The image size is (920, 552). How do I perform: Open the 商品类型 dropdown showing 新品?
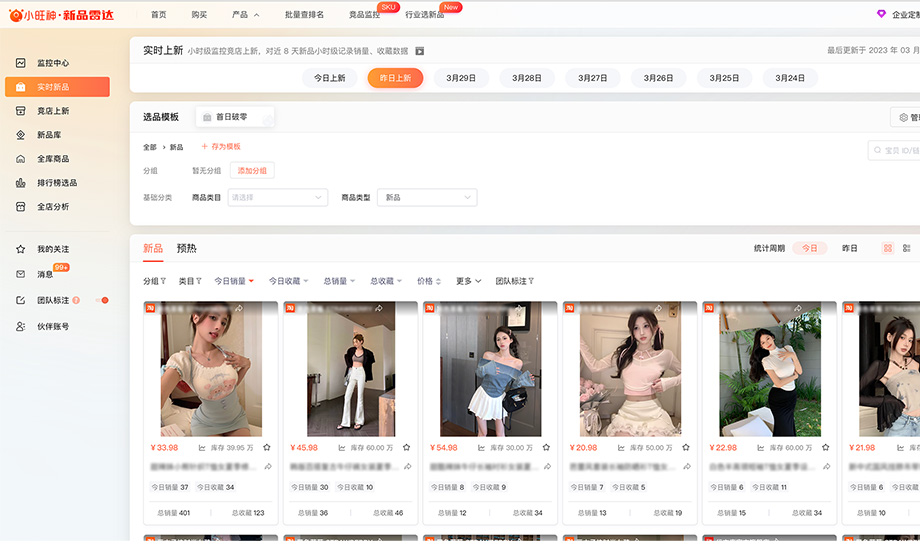pyautogui.click(x=427, y=198)
